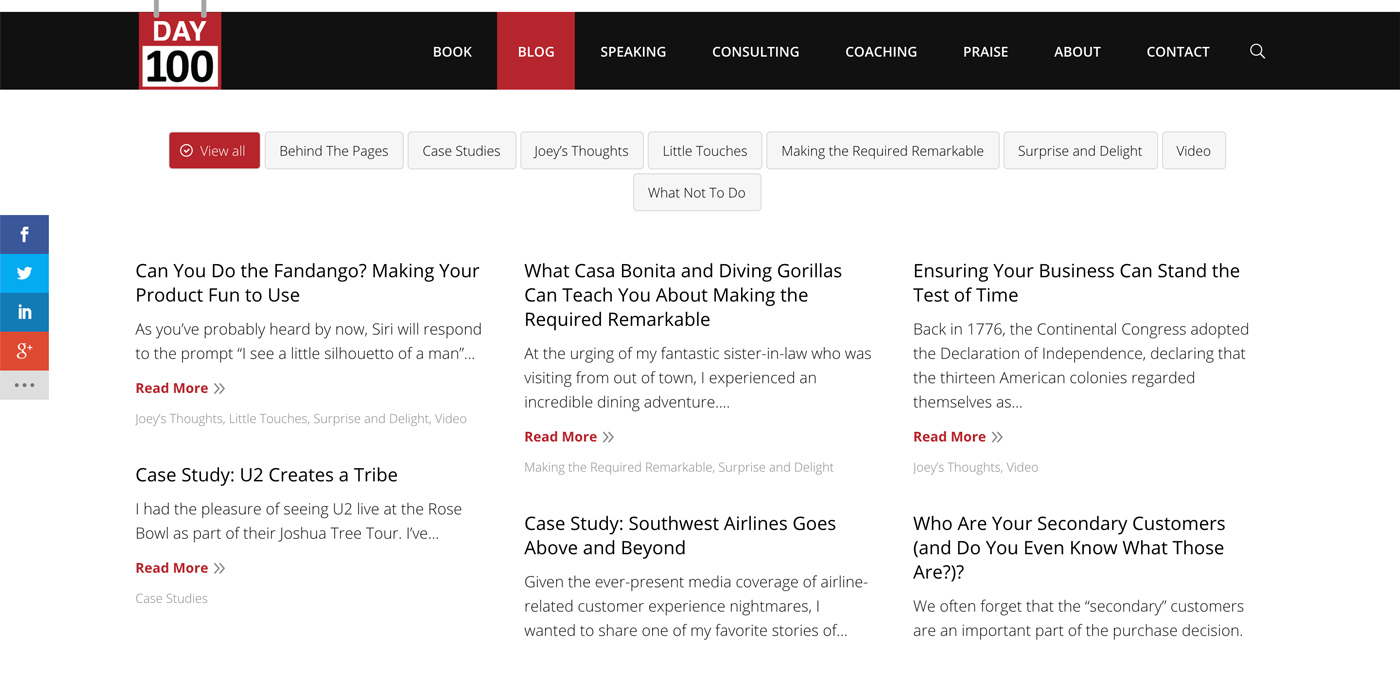Open more sharing options dots

click(x=24, y=385)
